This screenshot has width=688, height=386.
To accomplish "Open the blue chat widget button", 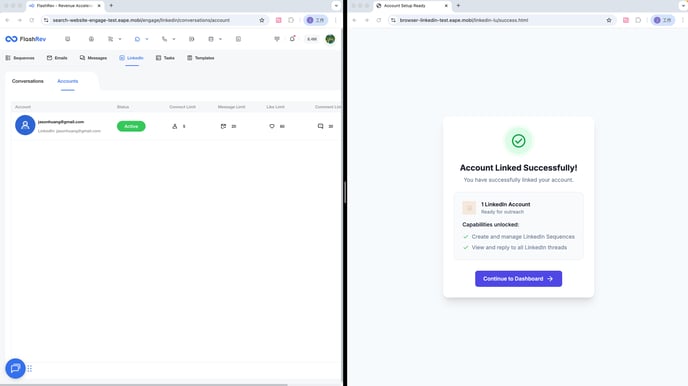I will pos(15,368).
